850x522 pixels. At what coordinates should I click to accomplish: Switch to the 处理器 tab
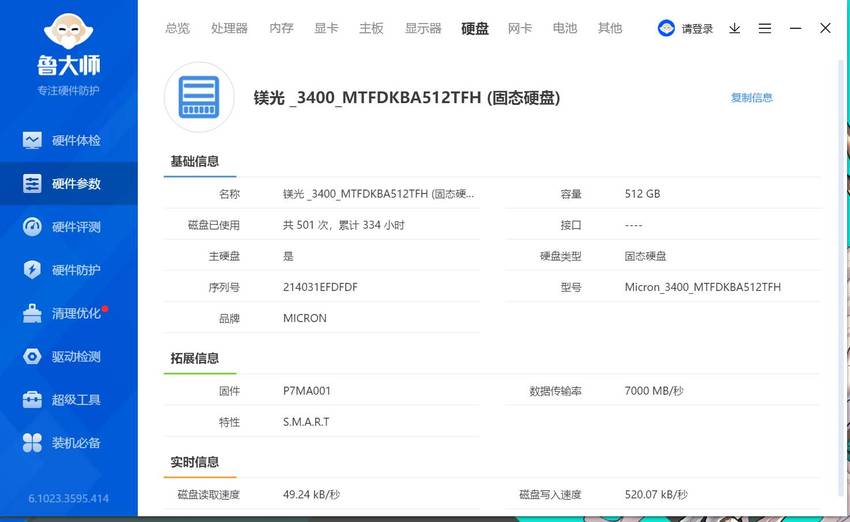tap(229, 28)
